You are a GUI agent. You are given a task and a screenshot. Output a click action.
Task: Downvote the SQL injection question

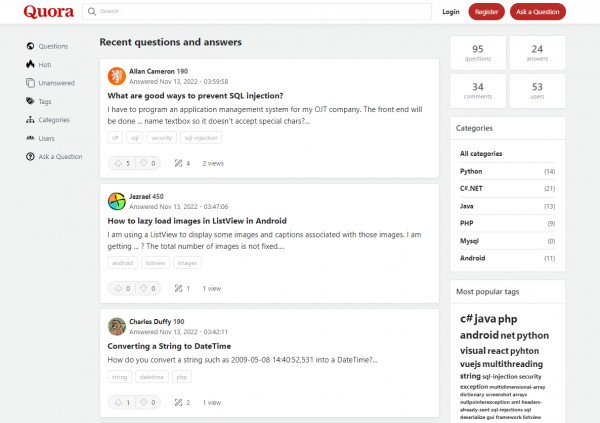pyautogui.click(x=143, y=163)
